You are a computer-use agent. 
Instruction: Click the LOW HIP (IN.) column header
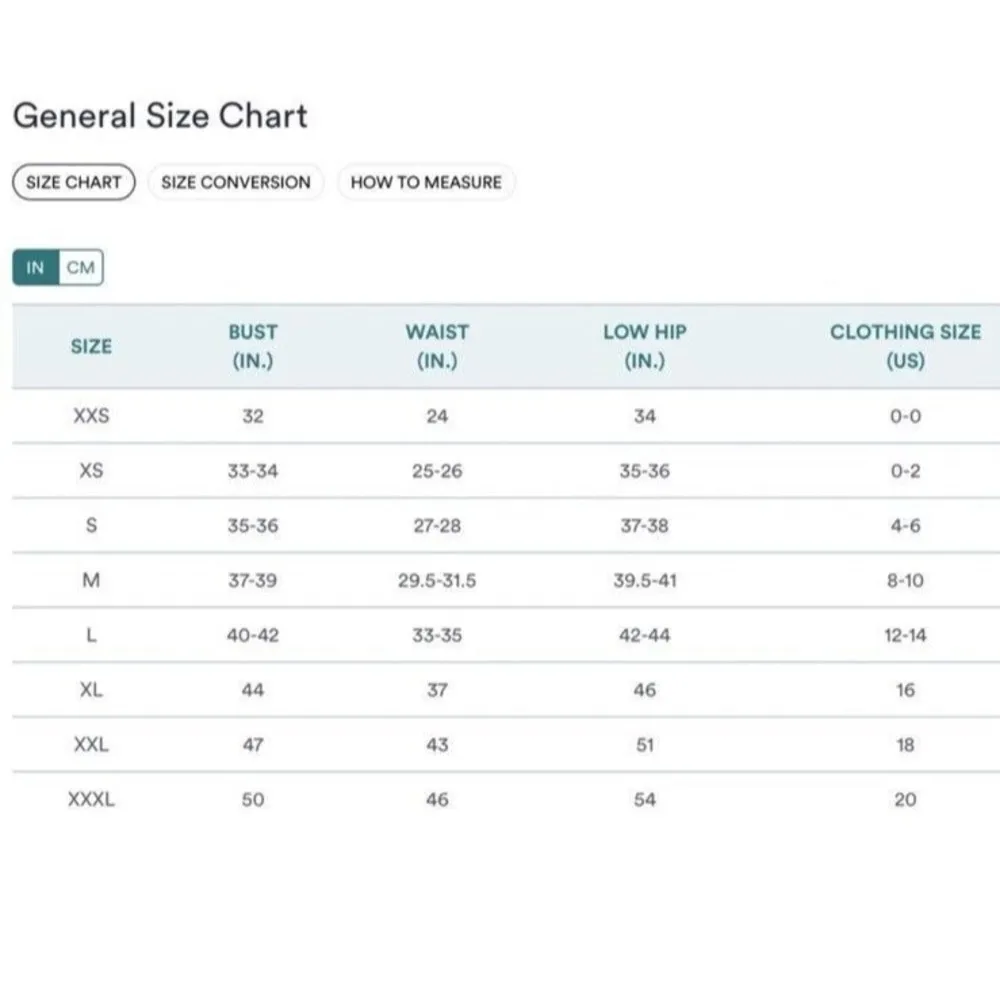point(645,346)
